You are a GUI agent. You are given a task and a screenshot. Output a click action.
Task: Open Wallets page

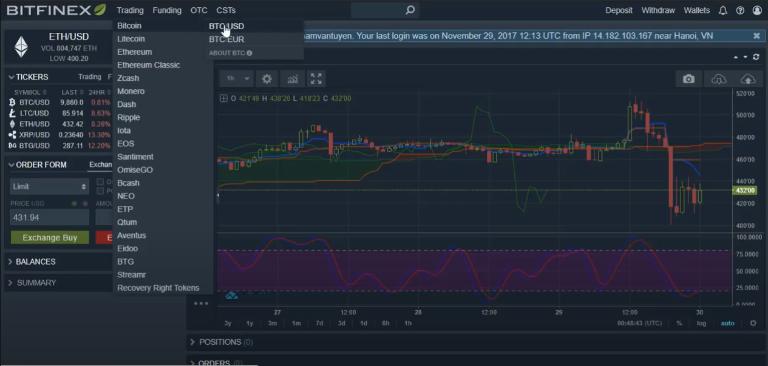coord(696,10)
